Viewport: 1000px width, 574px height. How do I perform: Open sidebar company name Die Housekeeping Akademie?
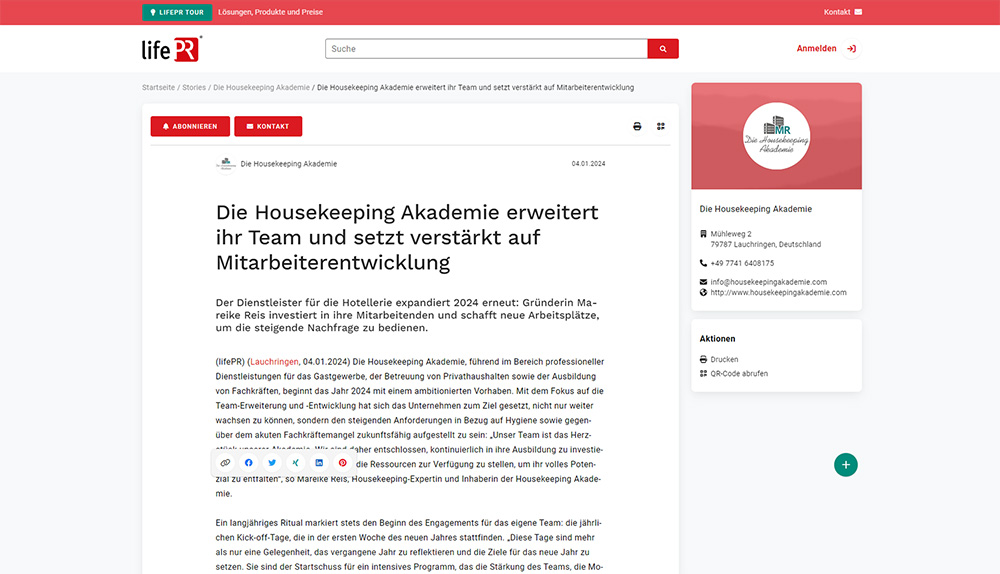point(755,209)
